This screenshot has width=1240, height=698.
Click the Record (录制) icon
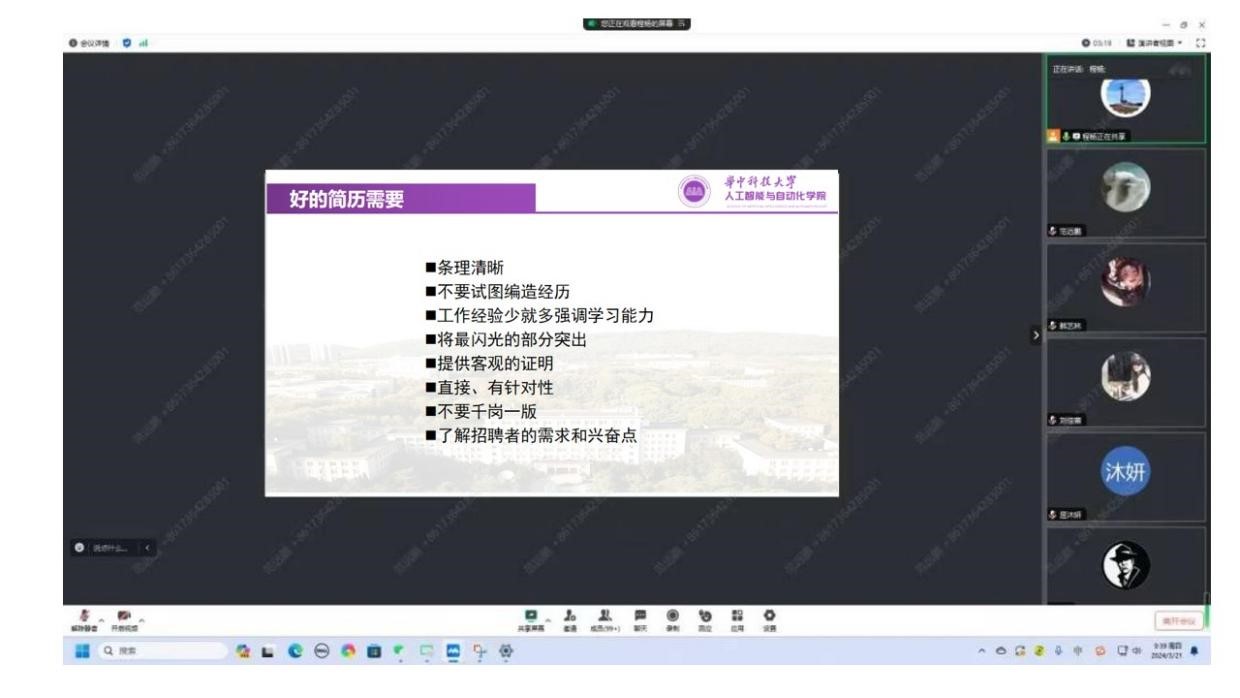point(672,615)
